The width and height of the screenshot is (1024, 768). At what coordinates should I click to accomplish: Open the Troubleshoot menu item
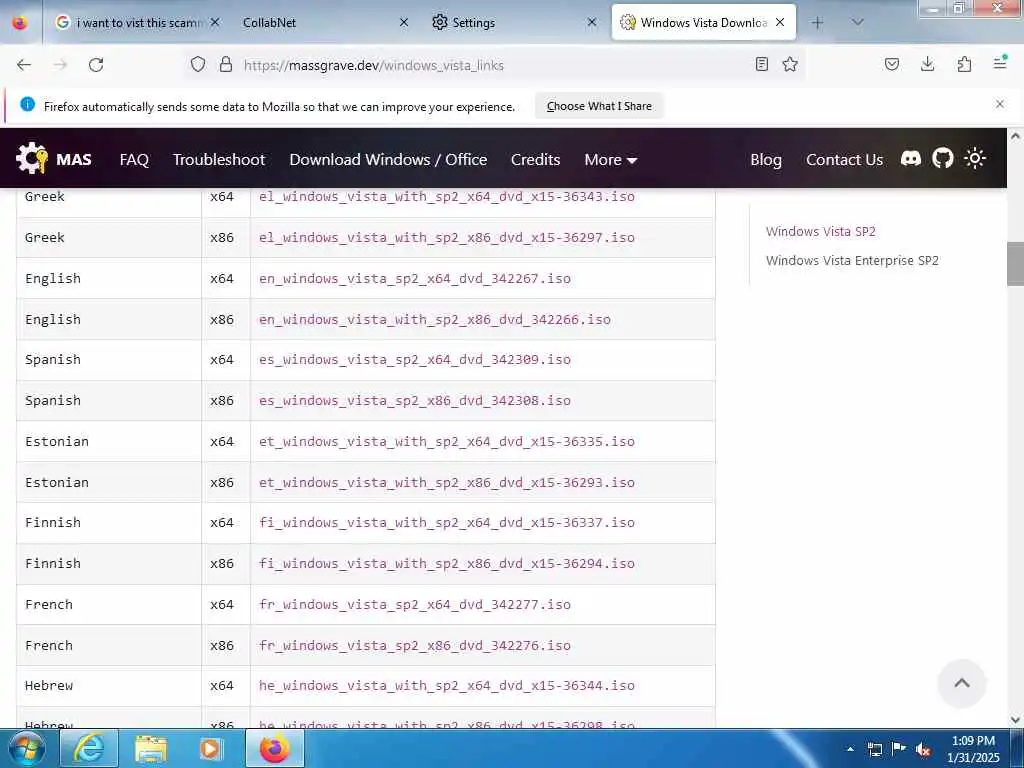click(x=219, y=159)
